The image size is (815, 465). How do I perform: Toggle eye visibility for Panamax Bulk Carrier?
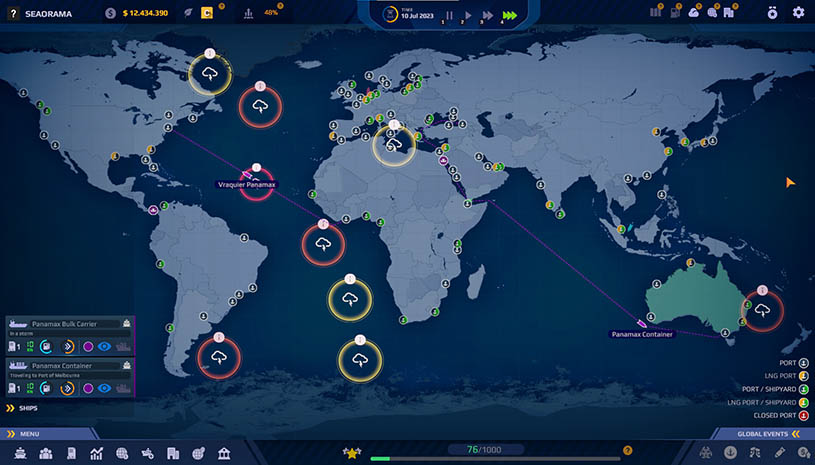coord(104,346)
